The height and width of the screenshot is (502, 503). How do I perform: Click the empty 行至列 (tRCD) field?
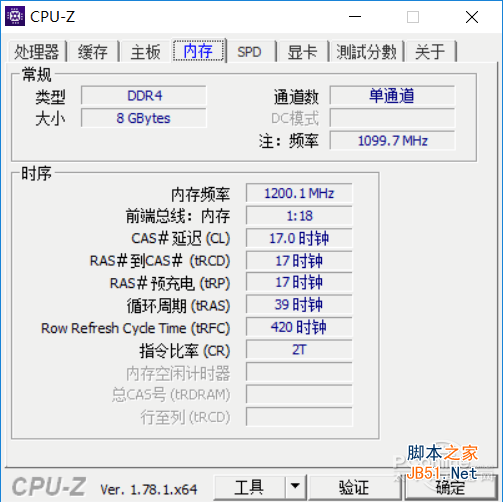299,416
